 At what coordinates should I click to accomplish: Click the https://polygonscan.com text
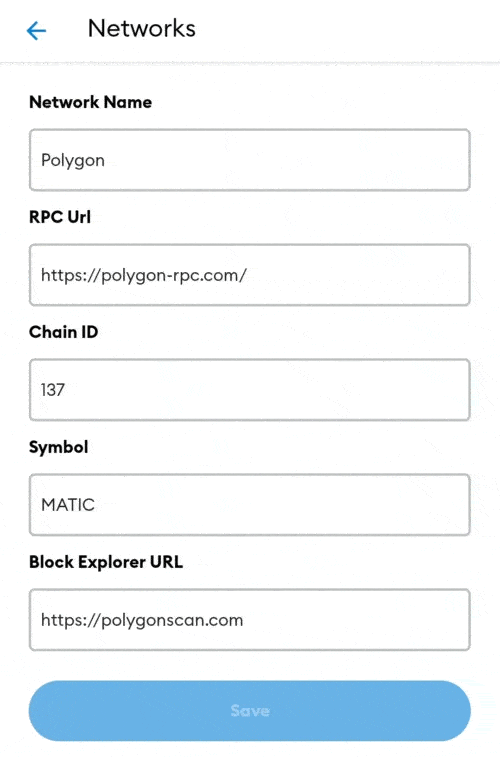[142, 620]
